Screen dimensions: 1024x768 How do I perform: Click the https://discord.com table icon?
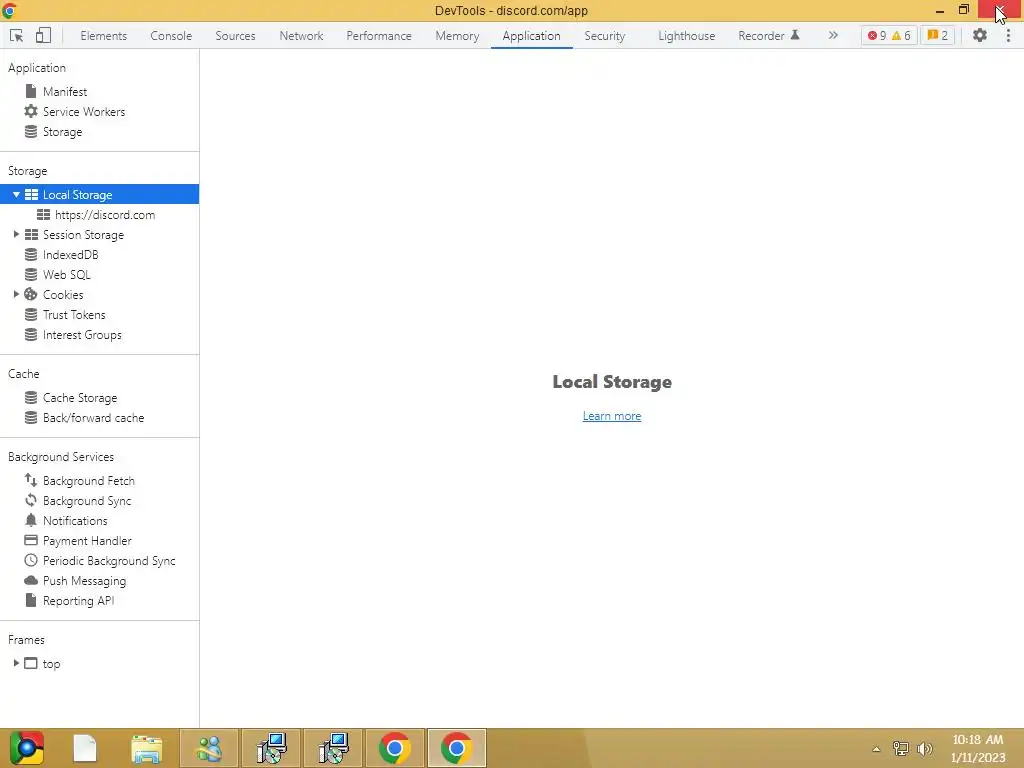(x=44, y=214)
